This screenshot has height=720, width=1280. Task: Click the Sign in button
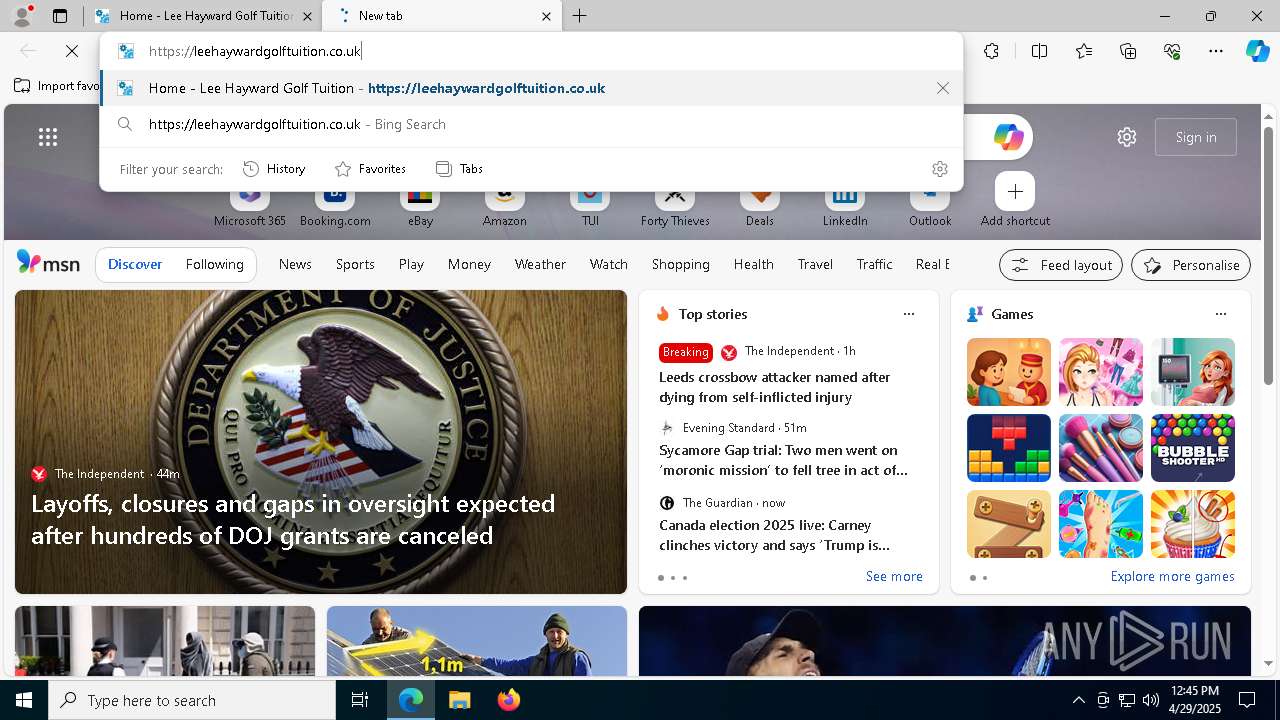1196,137
